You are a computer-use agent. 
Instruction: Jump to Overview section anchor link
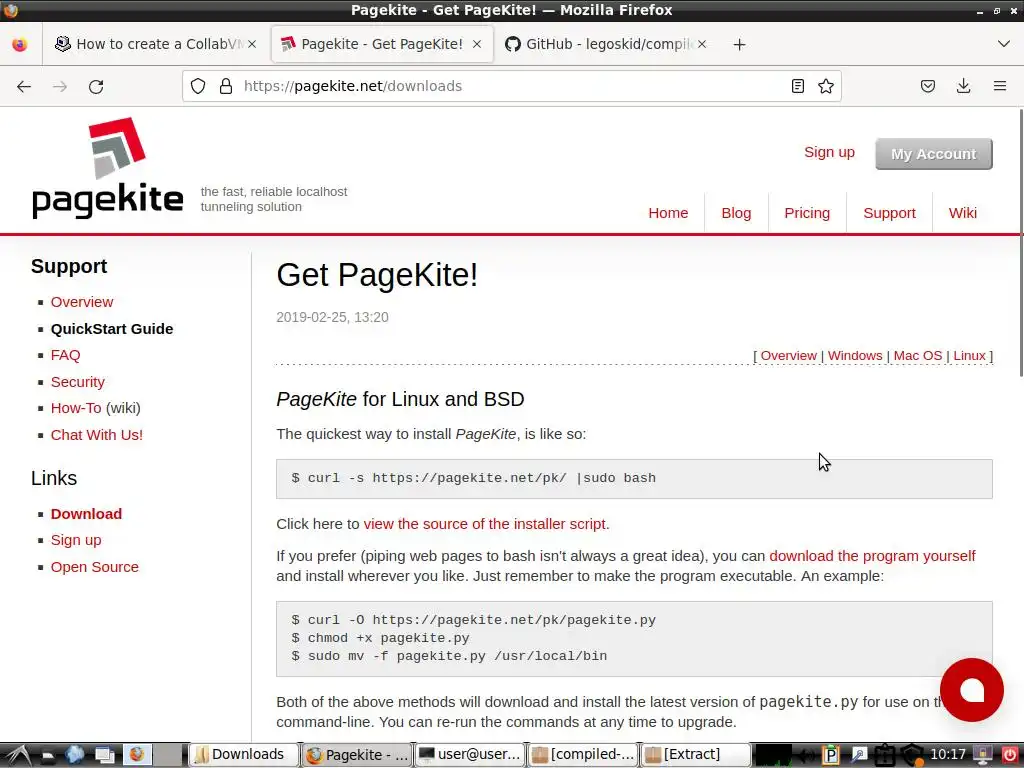click(788, 356)
